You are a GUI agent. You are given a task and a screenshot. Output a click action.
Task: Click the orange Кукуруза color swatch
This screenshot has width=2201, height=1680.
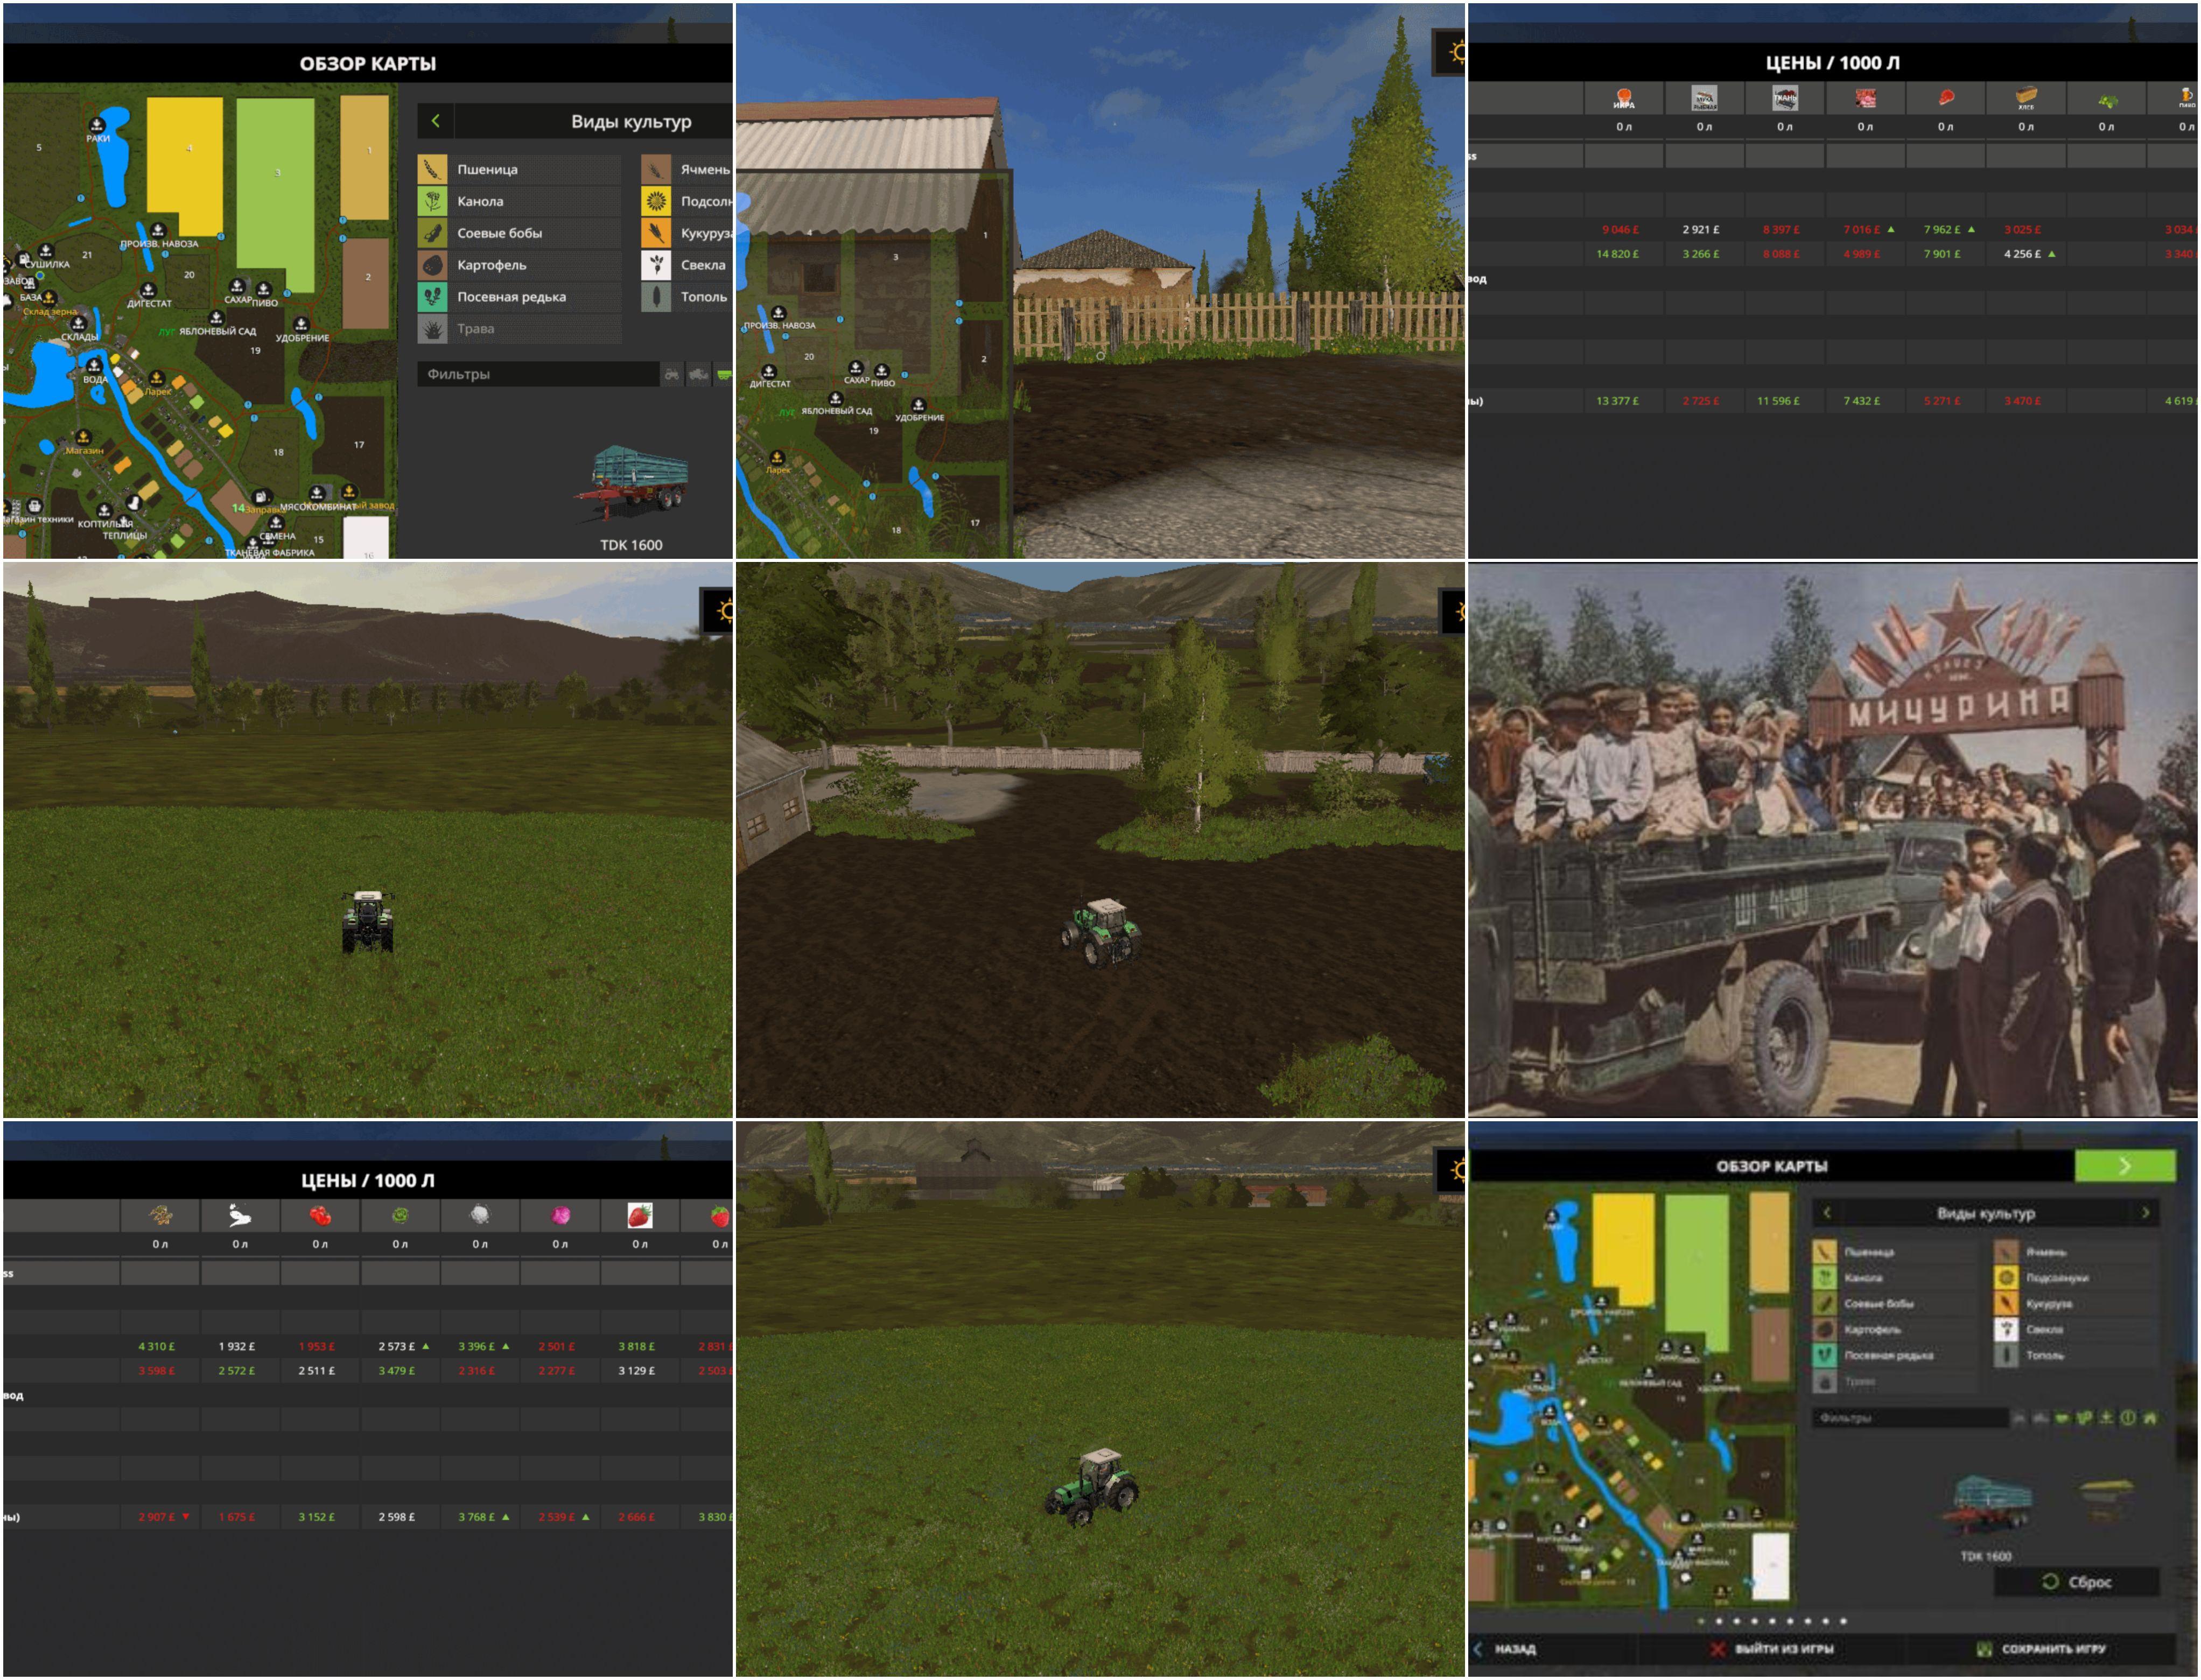coord(656,233)
